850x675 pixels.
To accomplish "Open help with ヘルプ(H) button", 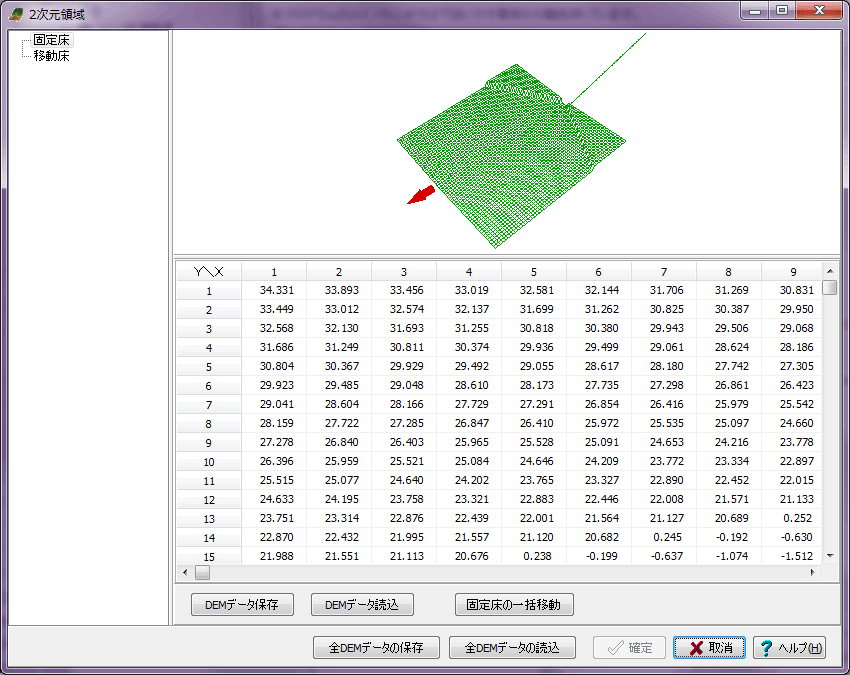I will coord(790,647).
